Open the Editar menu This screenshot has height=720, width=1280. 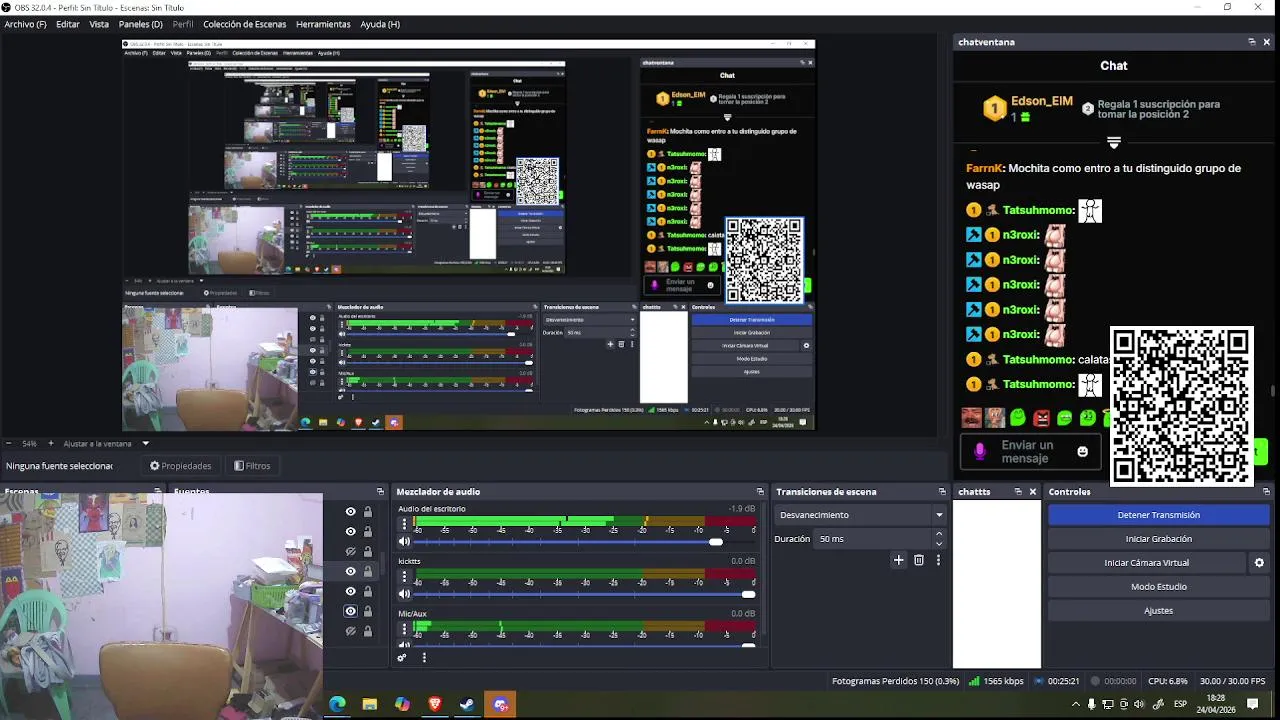pyautogui.click(x=68, y=24)
